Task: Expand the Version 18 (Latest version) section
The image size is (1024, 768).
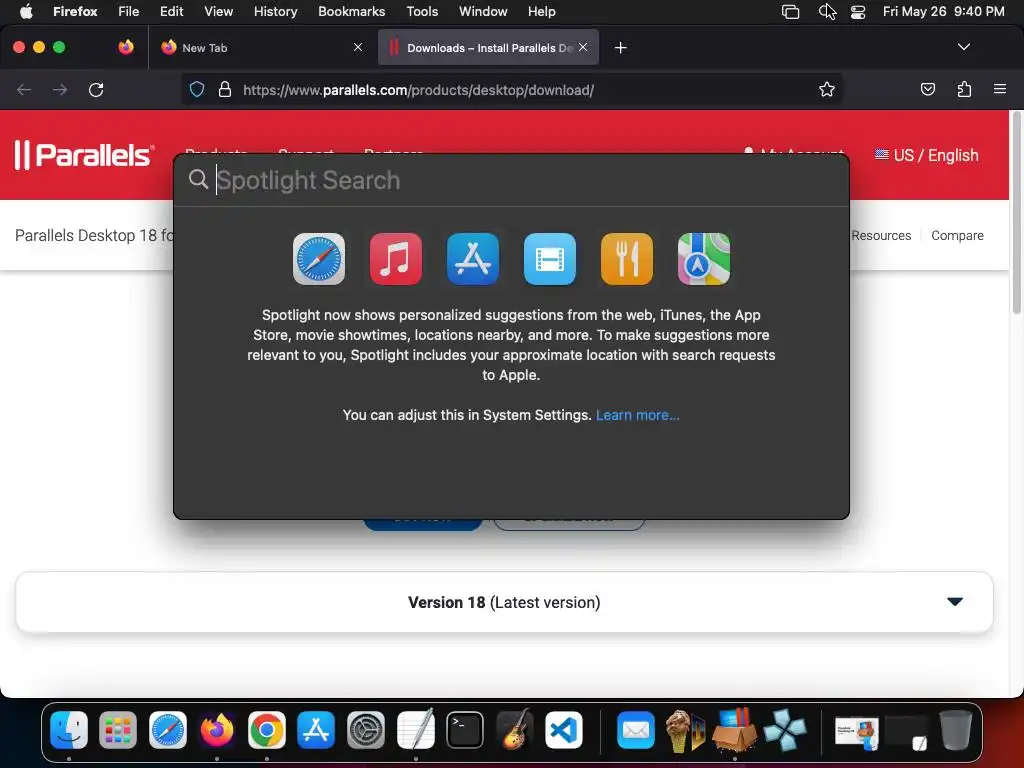Action: point(504,602)
